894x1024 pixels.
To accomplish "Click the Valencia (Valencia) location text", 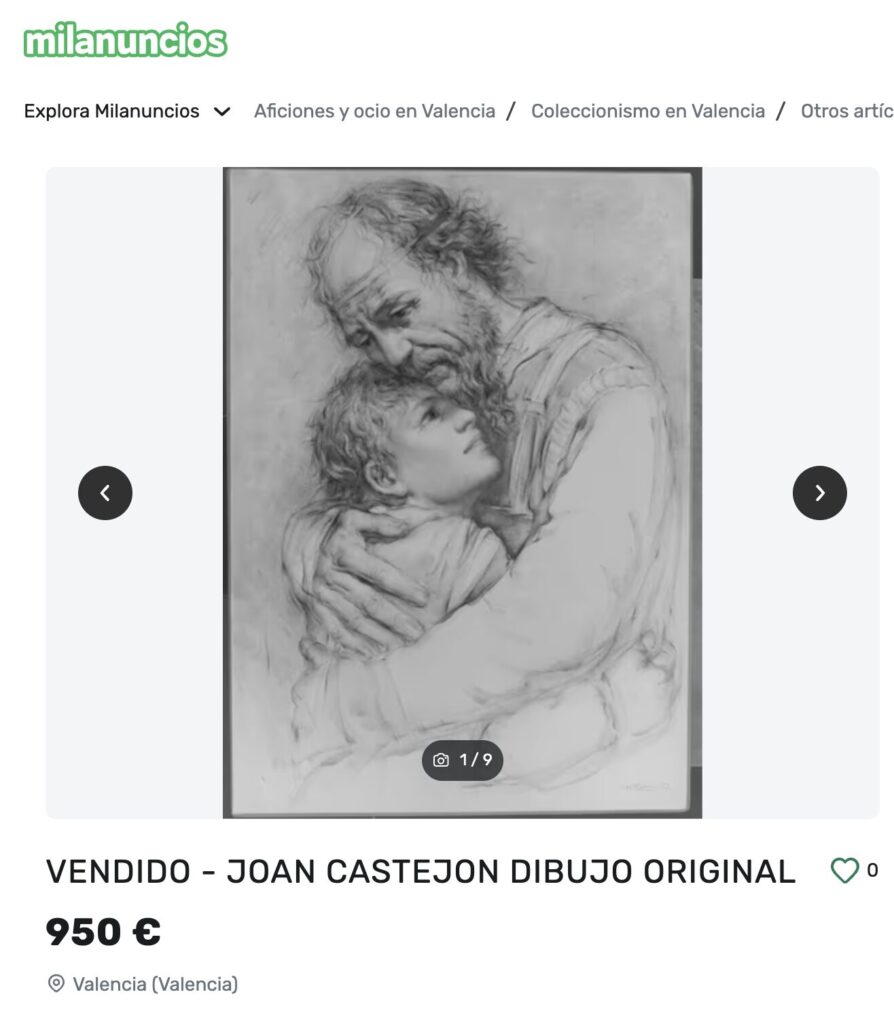I will 155,984.
